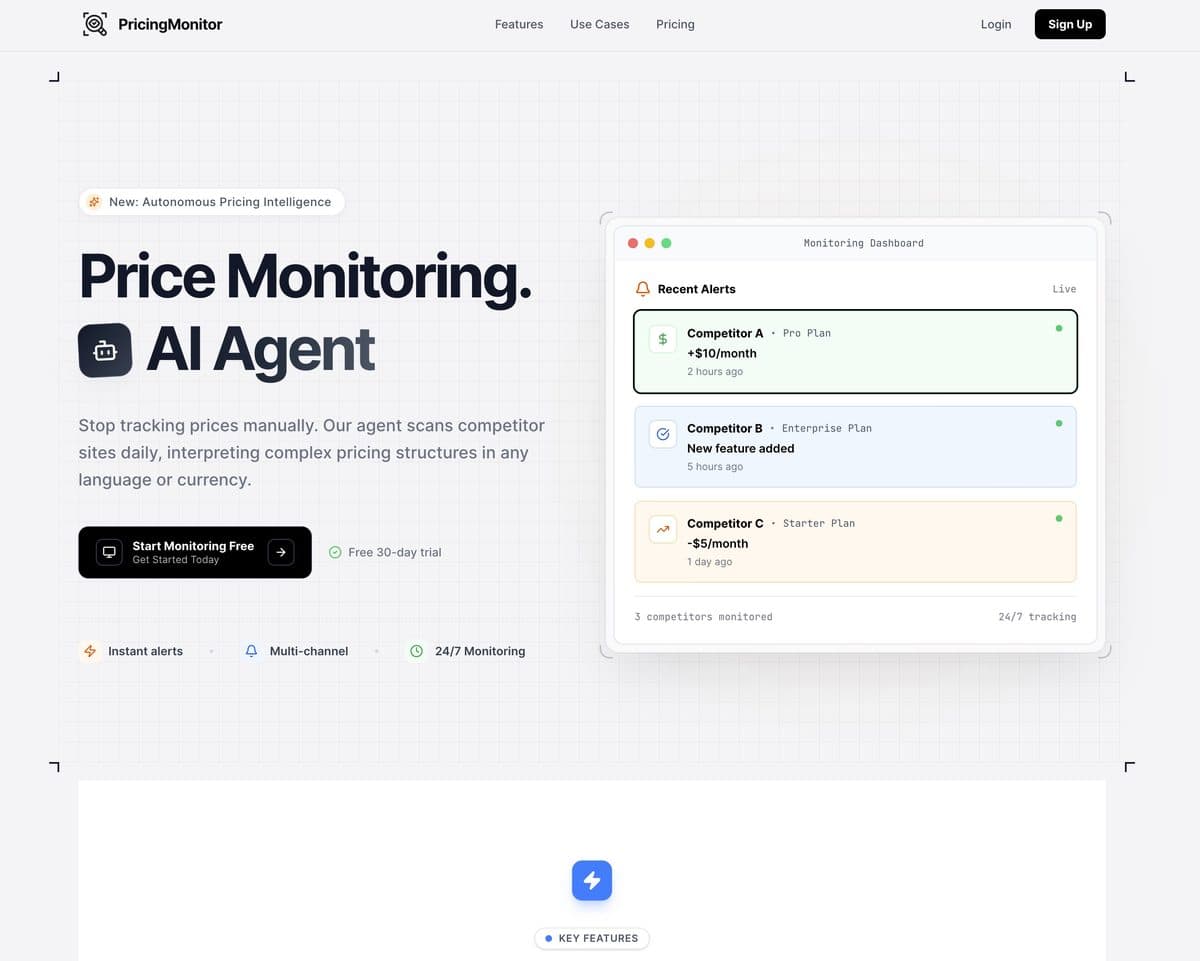The image size is (1200, 961).
Task: Click the 3 competitors monitored text
Action: pos(704,617)
